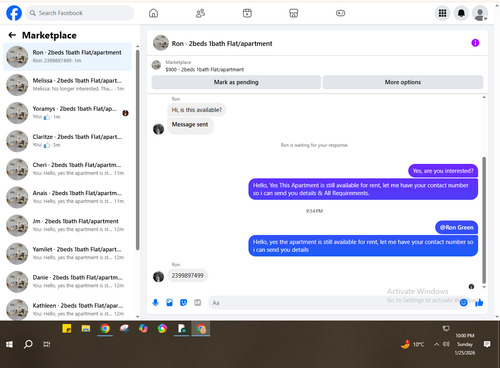
Task: Open File Explorer on taskbar
Action: 86,329
